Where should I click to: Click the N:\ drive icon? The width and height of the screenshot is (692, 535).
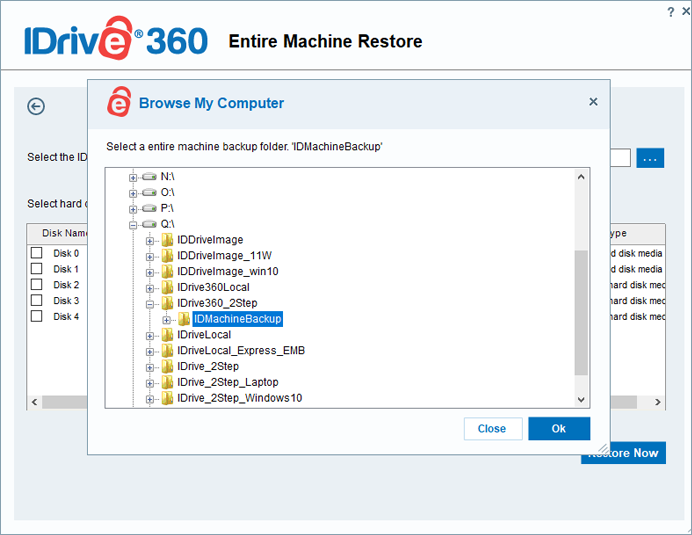(150, 176)
